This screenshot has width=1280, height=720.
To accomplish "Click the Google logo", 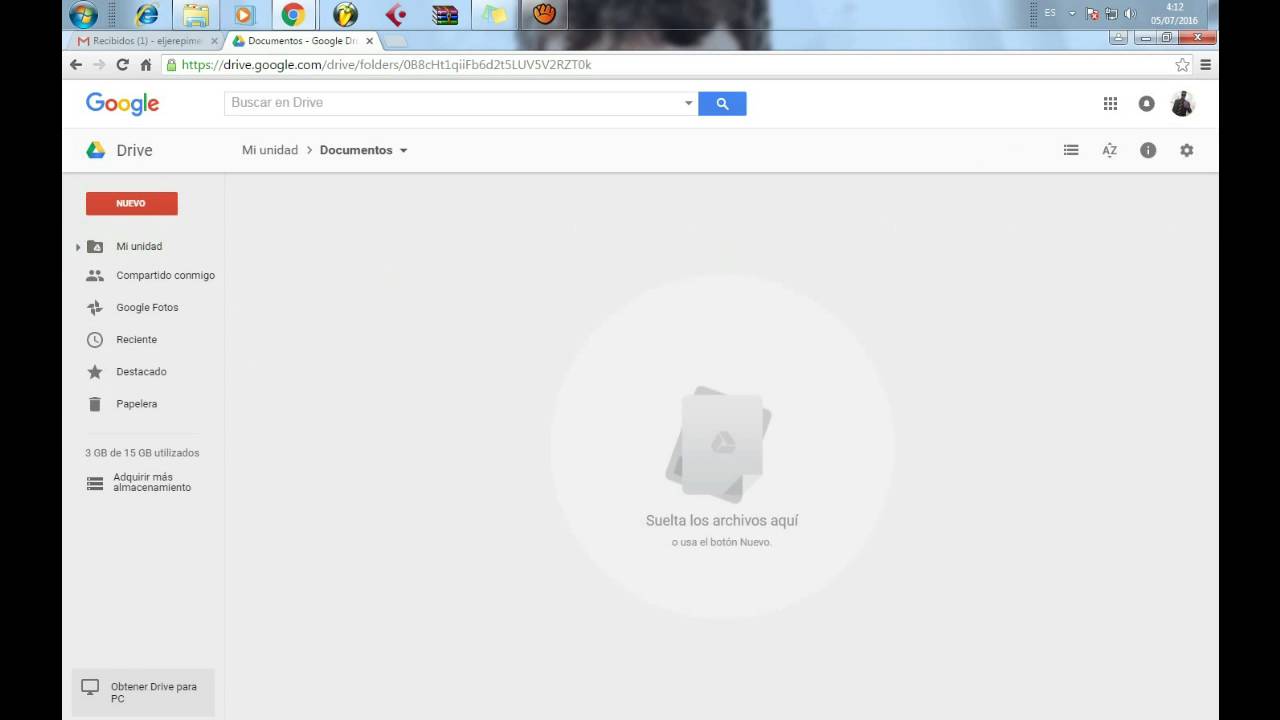I will (x=122, y=103).
